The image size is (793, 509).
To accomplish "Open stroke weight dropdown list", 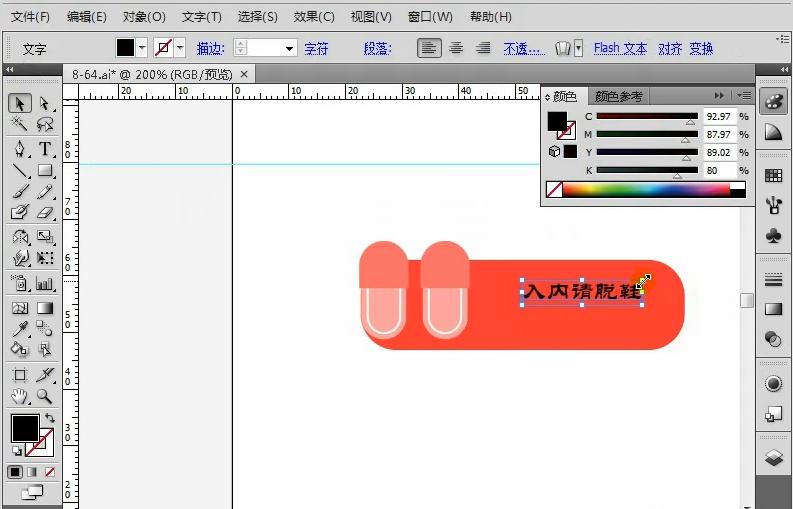I will (289, 49).
